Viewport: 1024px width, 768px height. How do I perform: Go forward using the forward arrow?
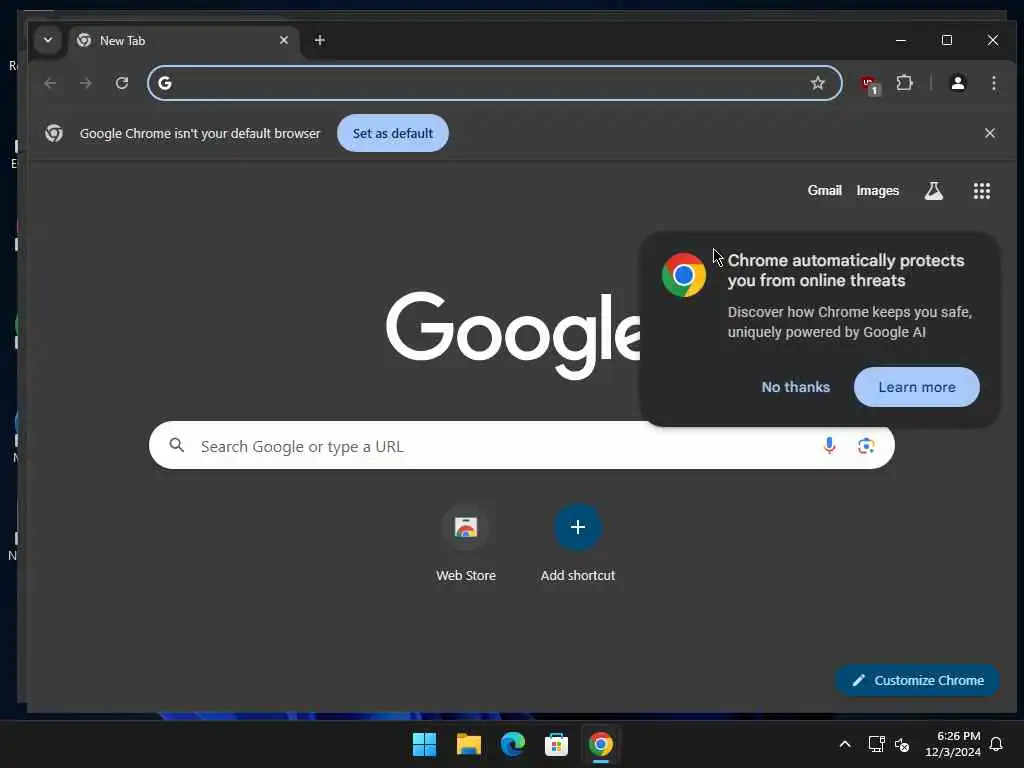point(86,83)
